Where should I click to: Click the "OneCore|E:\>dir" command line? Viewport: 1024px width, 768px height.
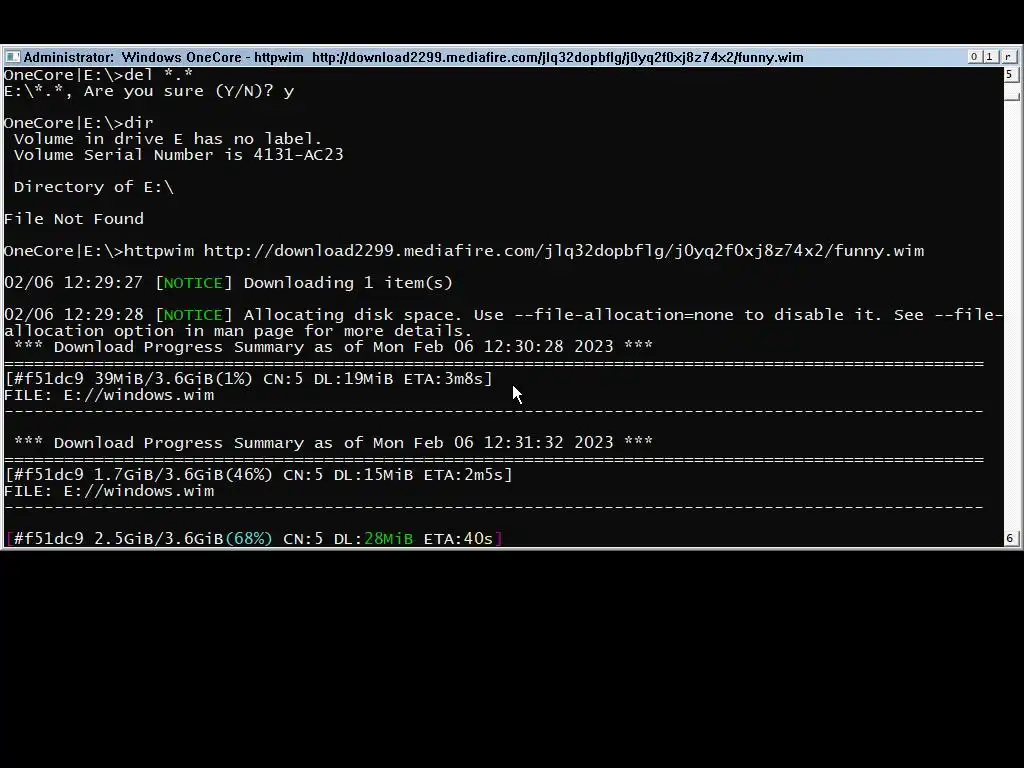coord(79,123)
